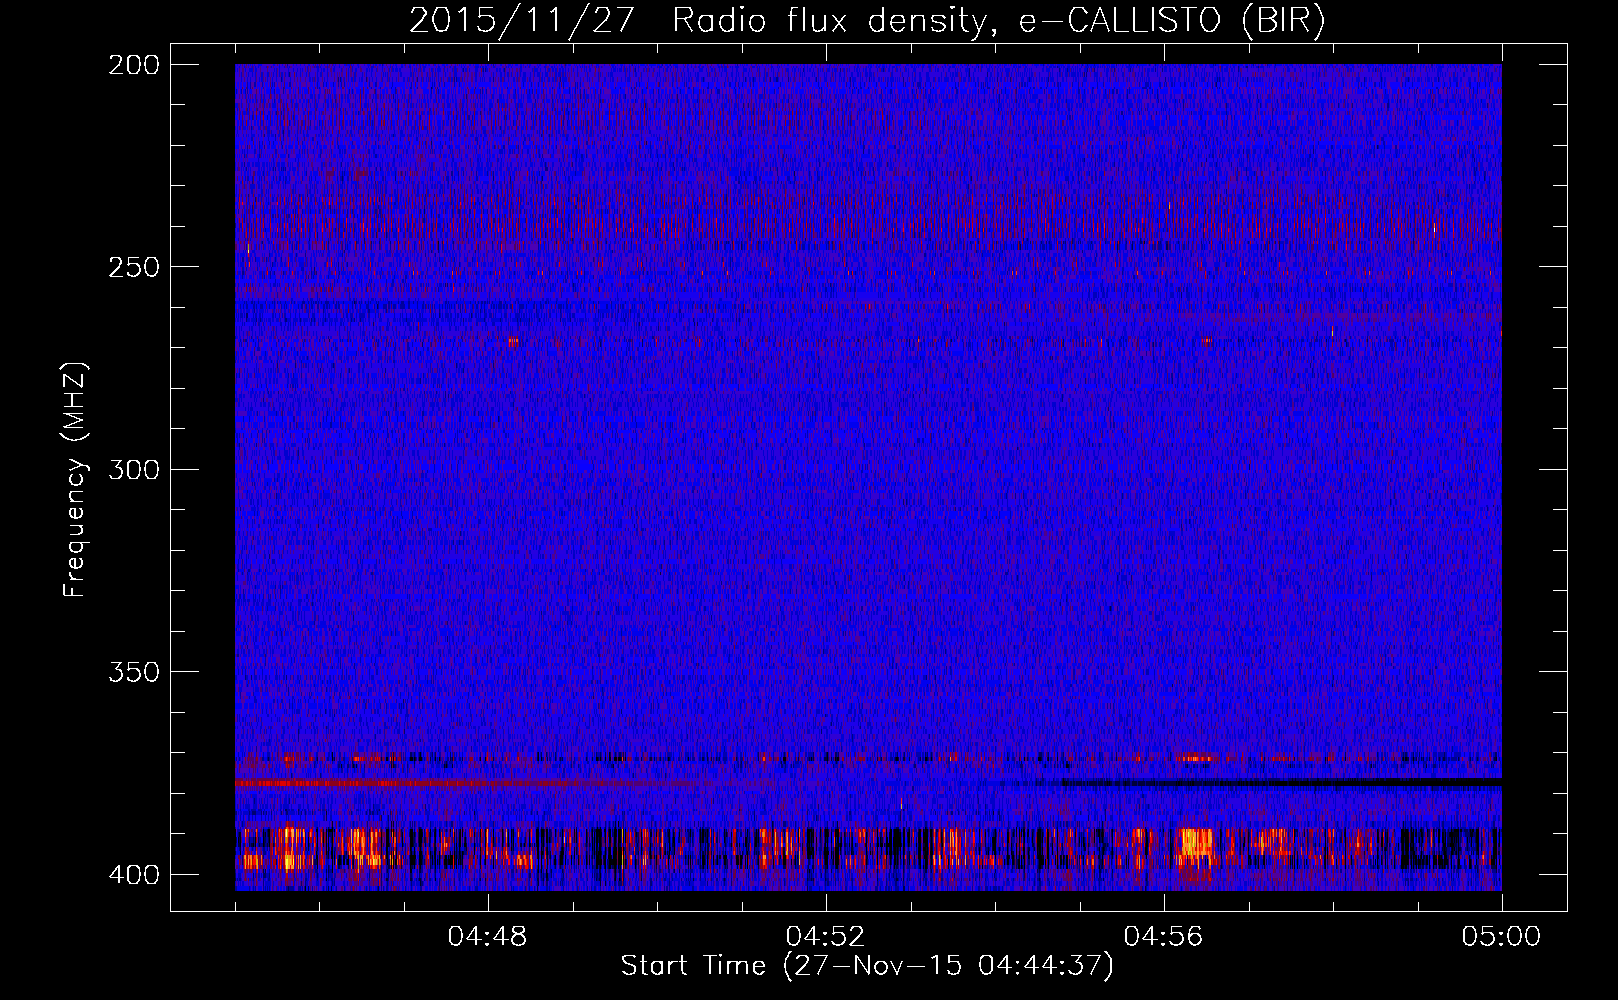This screenshot has height=1000, width=1618.
Task: Click the 05:00 time tick label
Action: coord(1501,937)
